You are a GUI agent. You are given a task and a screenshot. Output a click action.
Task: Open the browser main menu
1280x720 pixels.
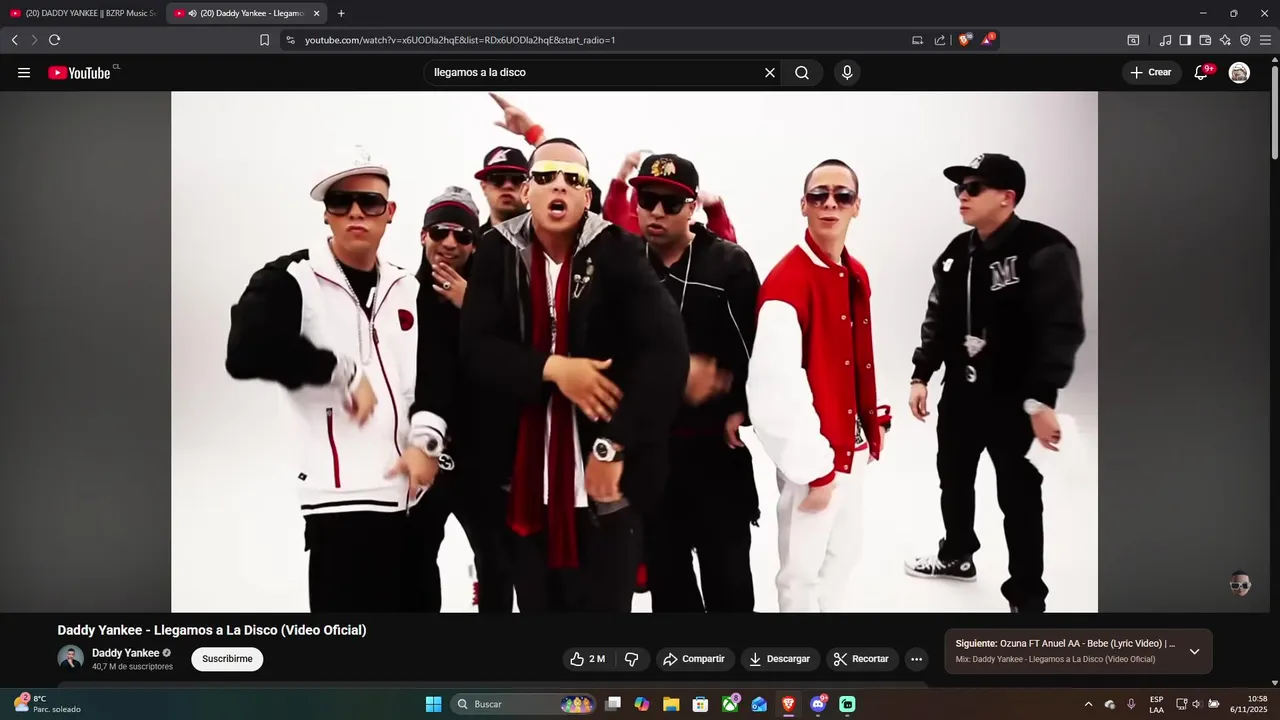click(1265, 40)
